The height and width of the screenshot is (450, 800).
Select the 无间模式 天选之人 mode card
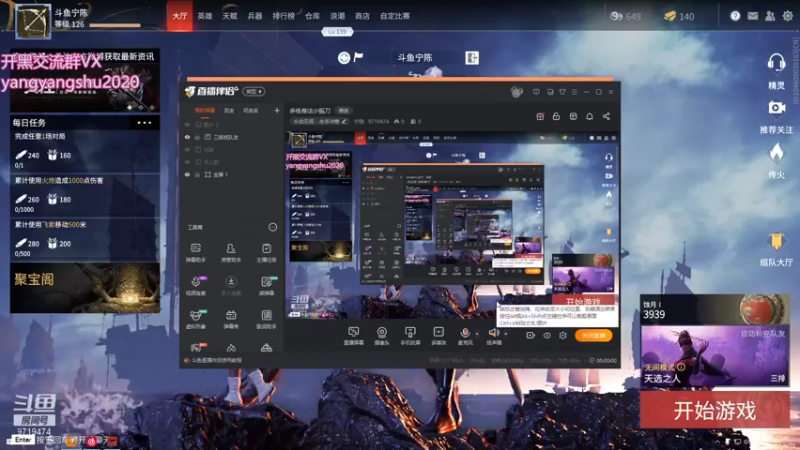point(714,356)
